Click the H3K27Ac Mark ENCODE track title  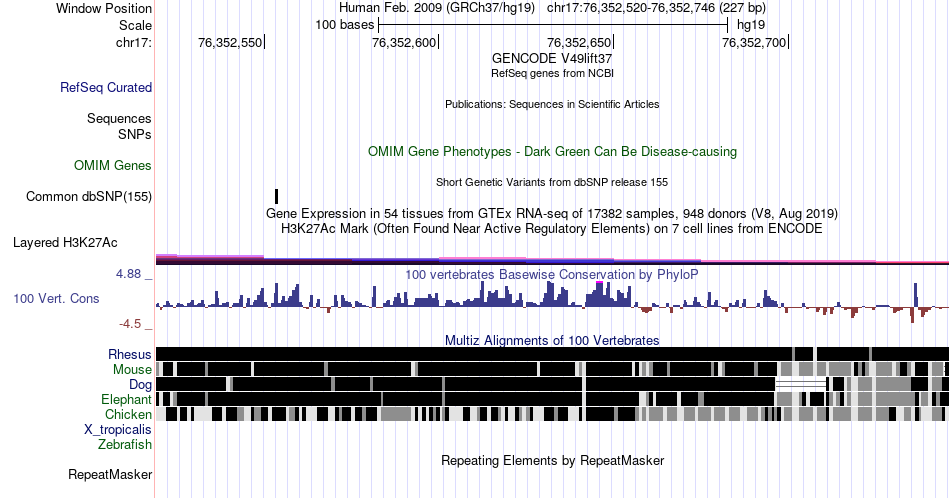(x=552, y=228)
